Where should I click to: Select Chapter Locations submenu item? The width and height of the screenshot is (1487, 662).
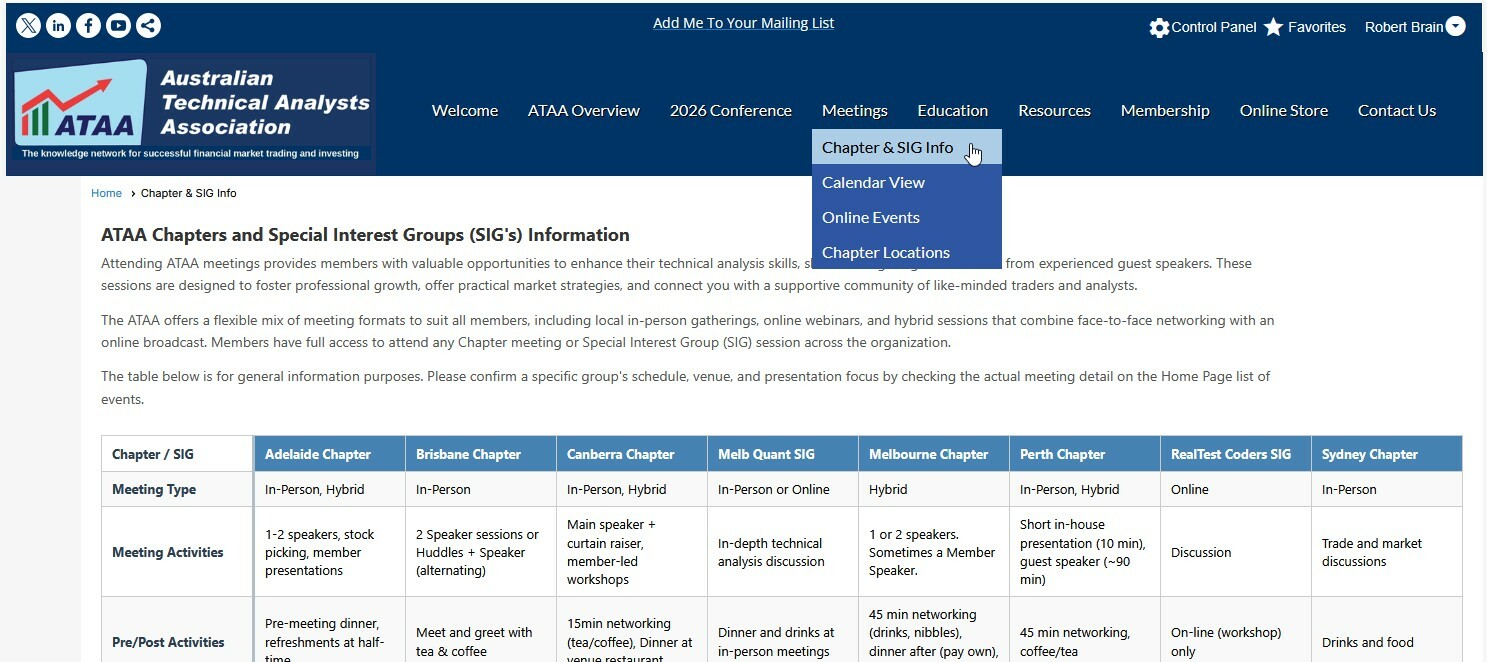pos(906,252)
